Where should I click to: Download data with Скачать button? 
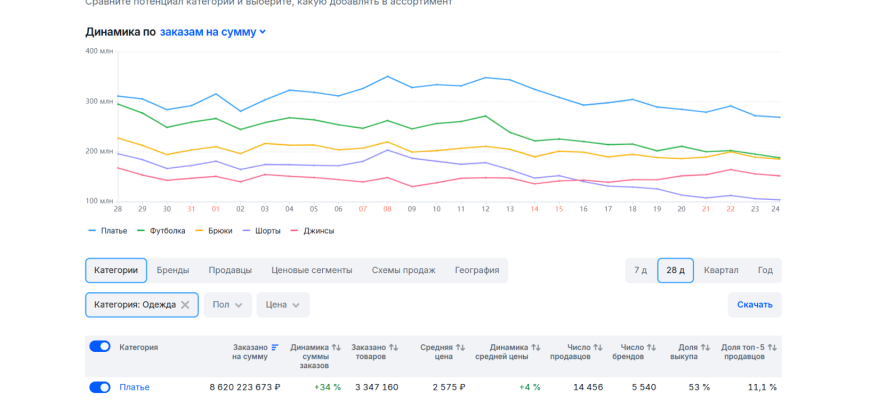click(x=754, y=305)
